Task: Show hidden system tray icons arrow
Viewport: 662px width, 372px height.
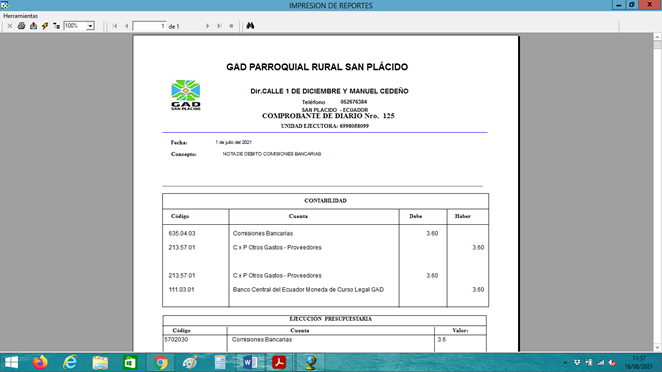Action: pos(565,363)
